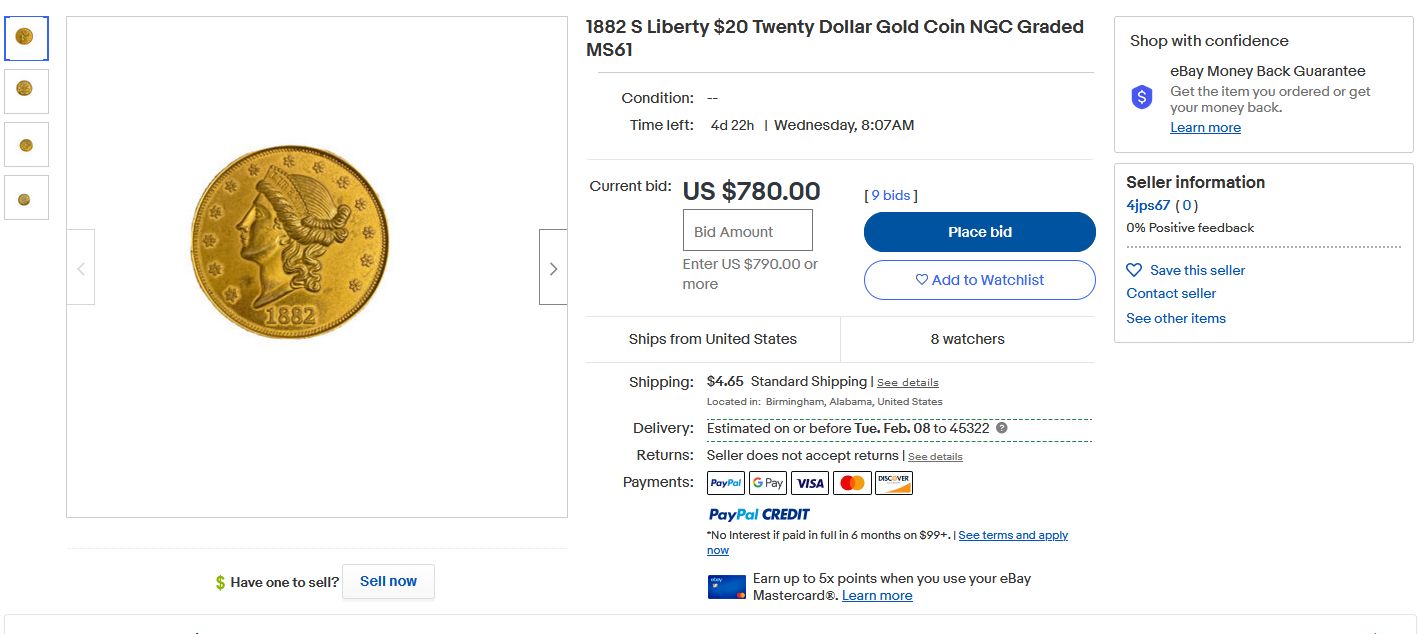Click the Money Back Guarantee shield icon
The width and height of the screenshot is (1418, 634).
[x=1142, y=97]
